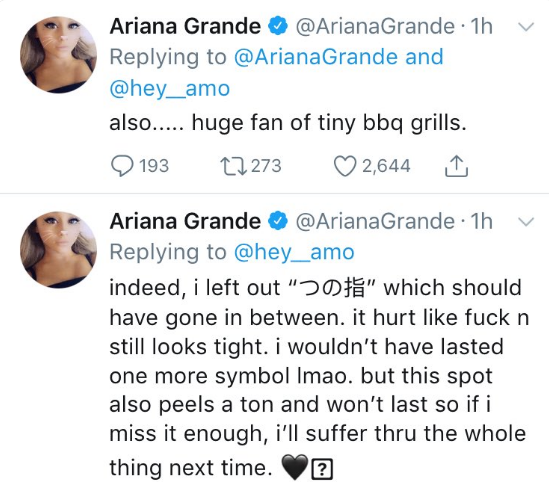Click the verified badge in second tweet
The image size is (555, 500).
[278, 221]
